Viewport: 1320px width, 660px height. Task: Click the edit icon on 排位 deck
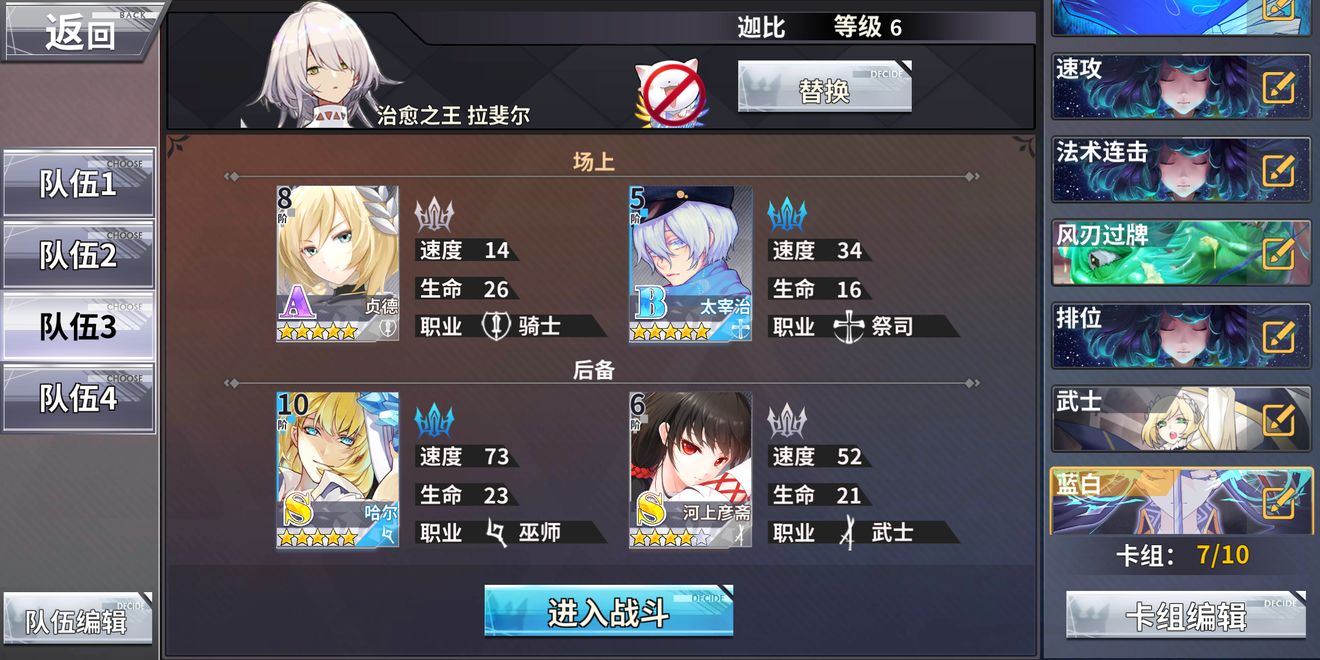tap(1279, 336)
